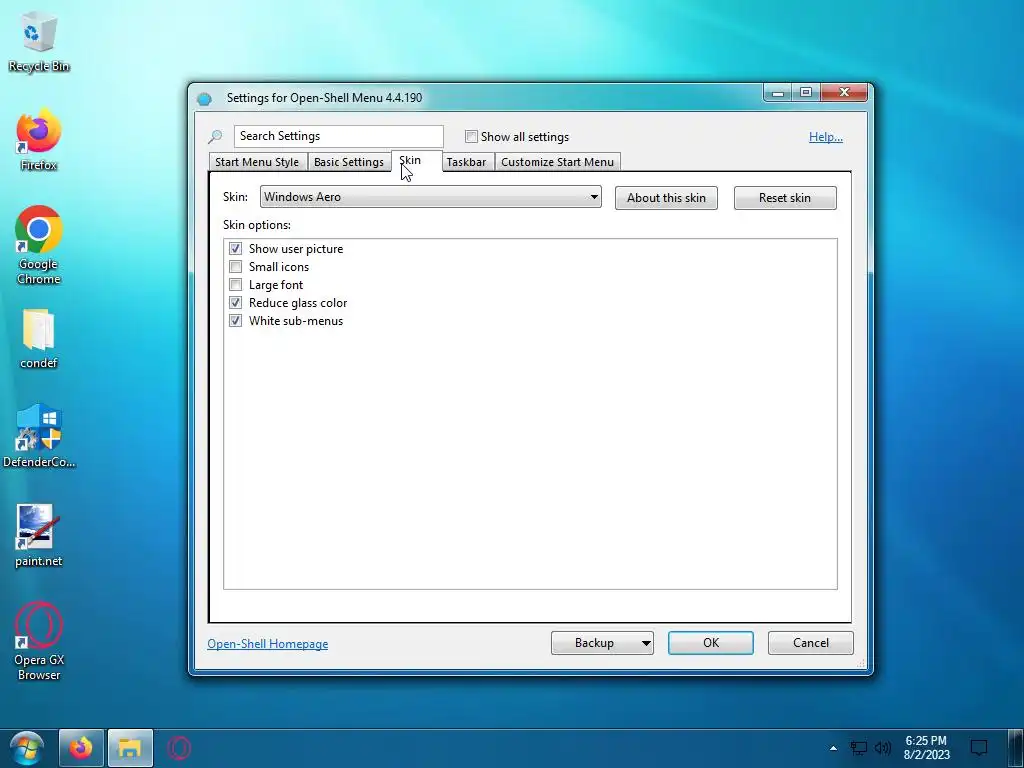Click the network tray icon
The image size is (1024, 768).
pos(858,748)
